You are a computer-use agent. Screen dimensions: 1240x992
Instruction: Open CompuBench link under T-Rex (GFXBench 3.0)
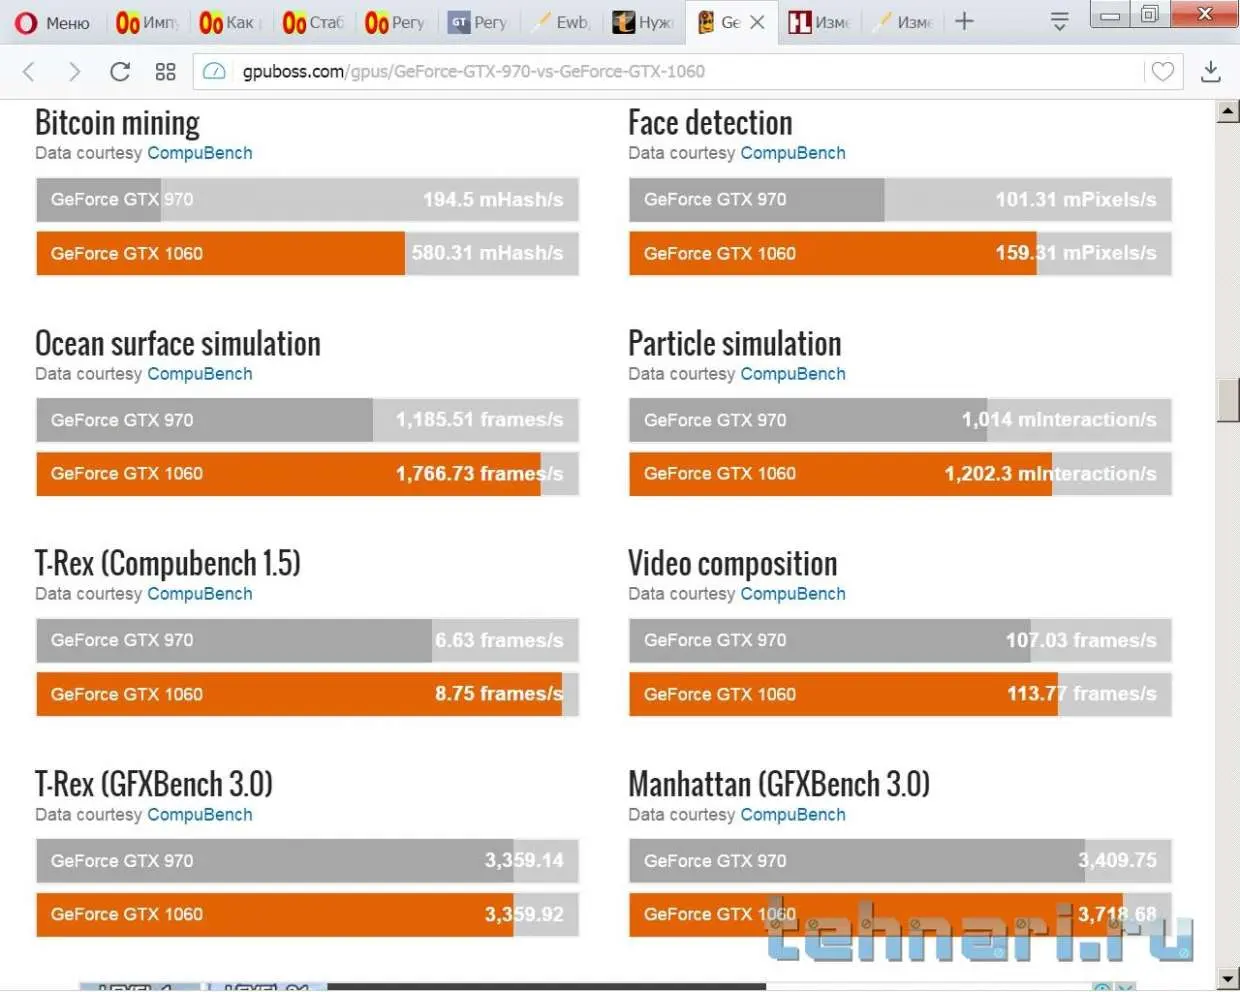click(x=200, y=815)
